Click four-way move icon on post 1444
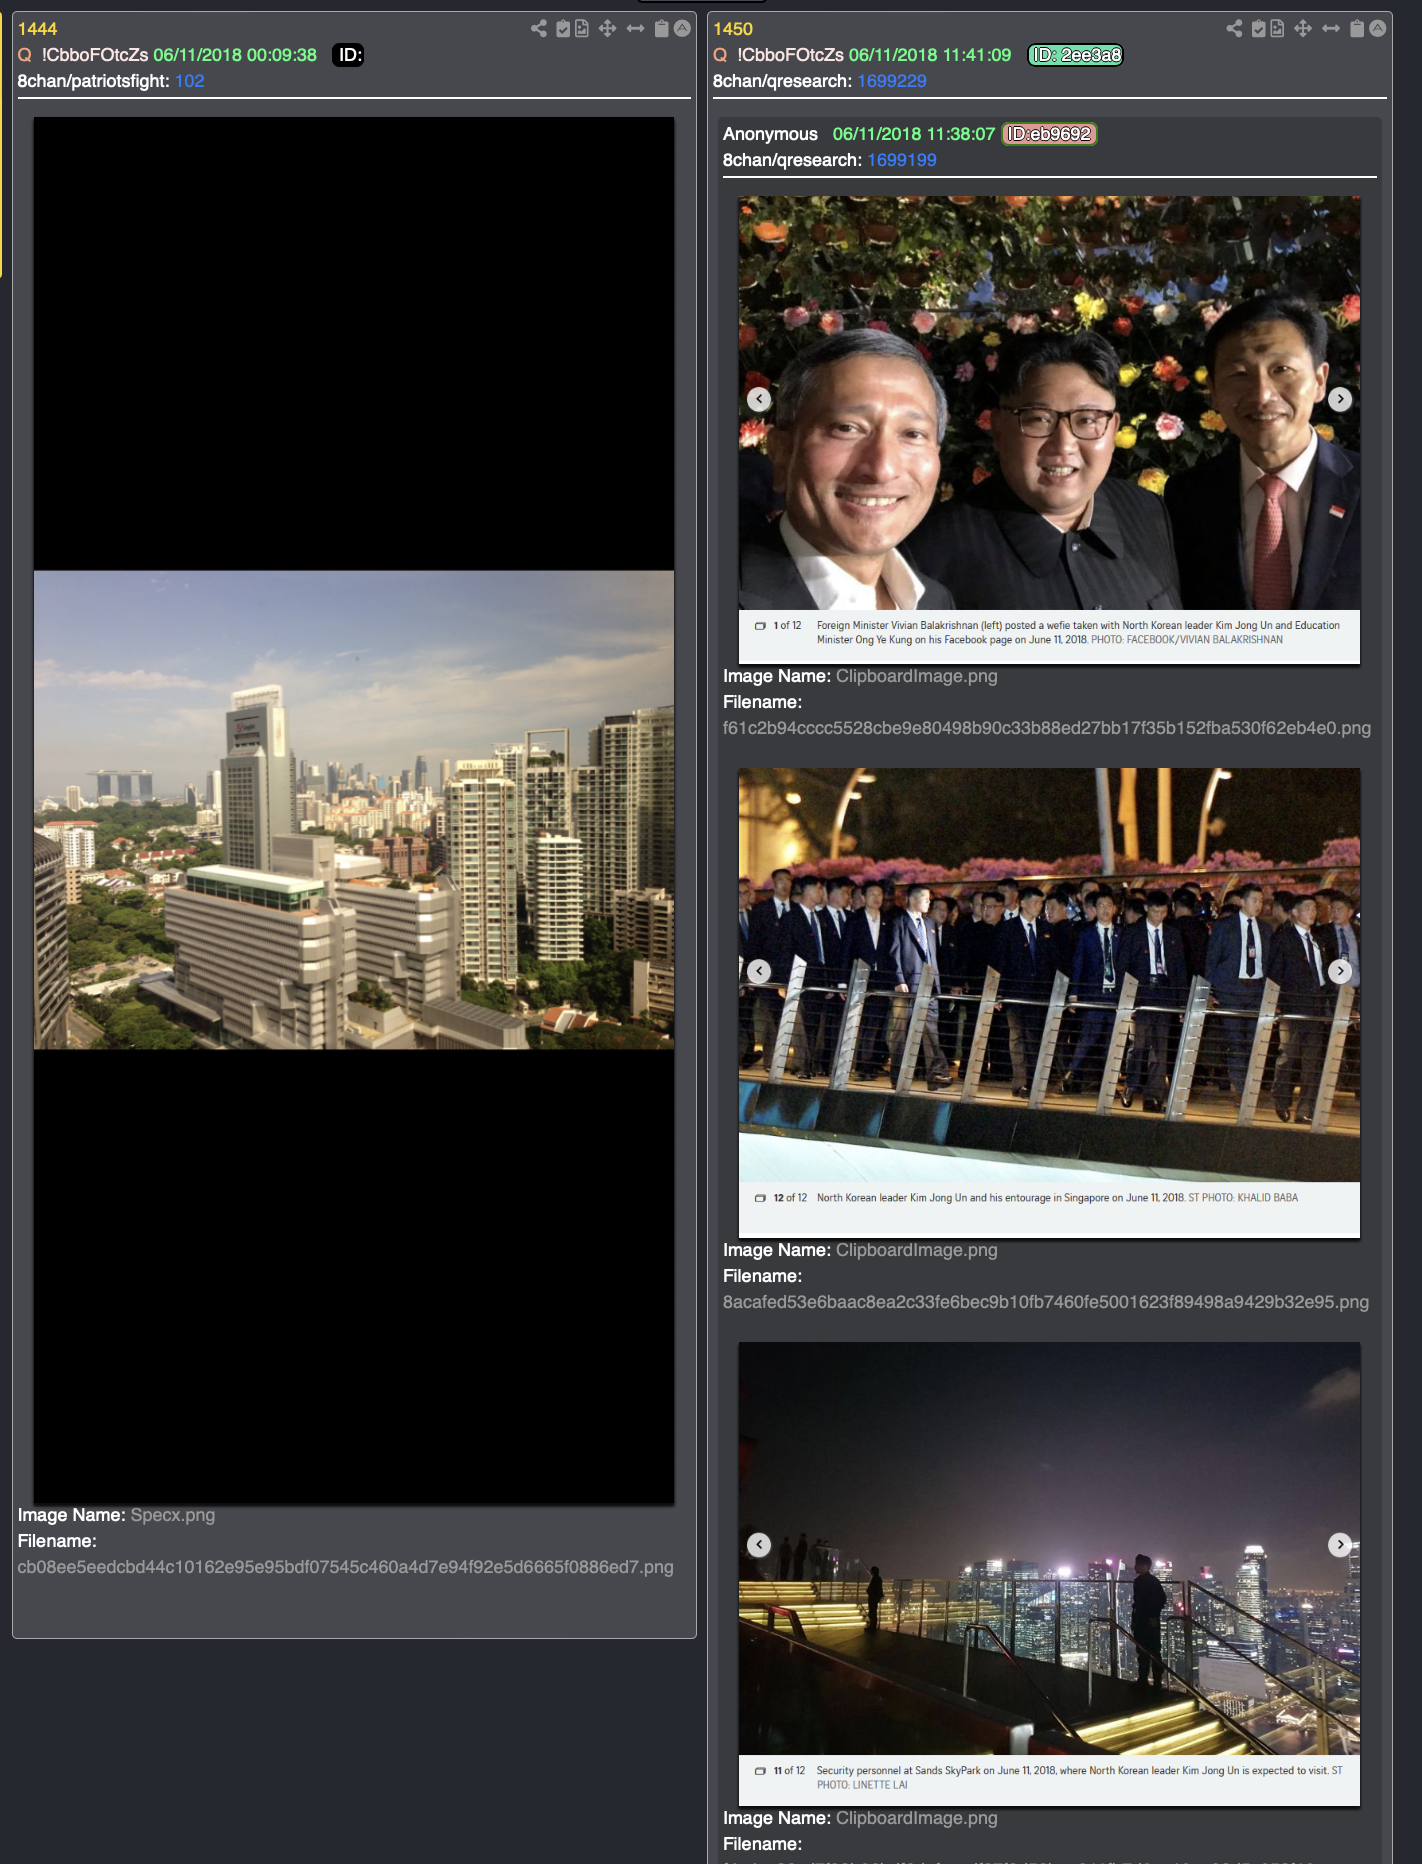The width and height of the screenshot is (1422, 1864). (607, 29)
